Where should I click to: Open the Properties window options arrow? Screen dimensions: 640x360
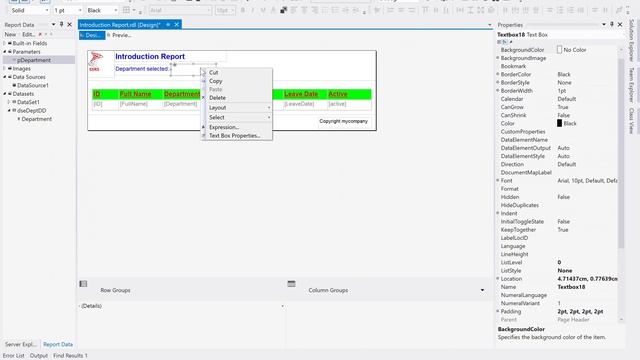click(604, 24)
